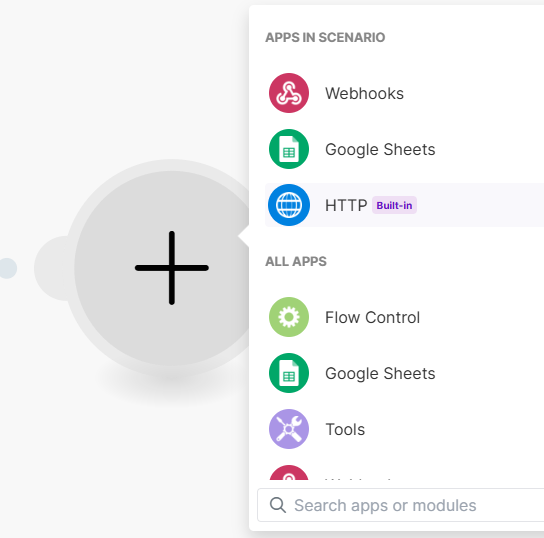The width and height of the screenshot is (544, 538).
Task: Open Webhooks from the scenario apps list
Action: pyautogui.click(x=405, y=93)
